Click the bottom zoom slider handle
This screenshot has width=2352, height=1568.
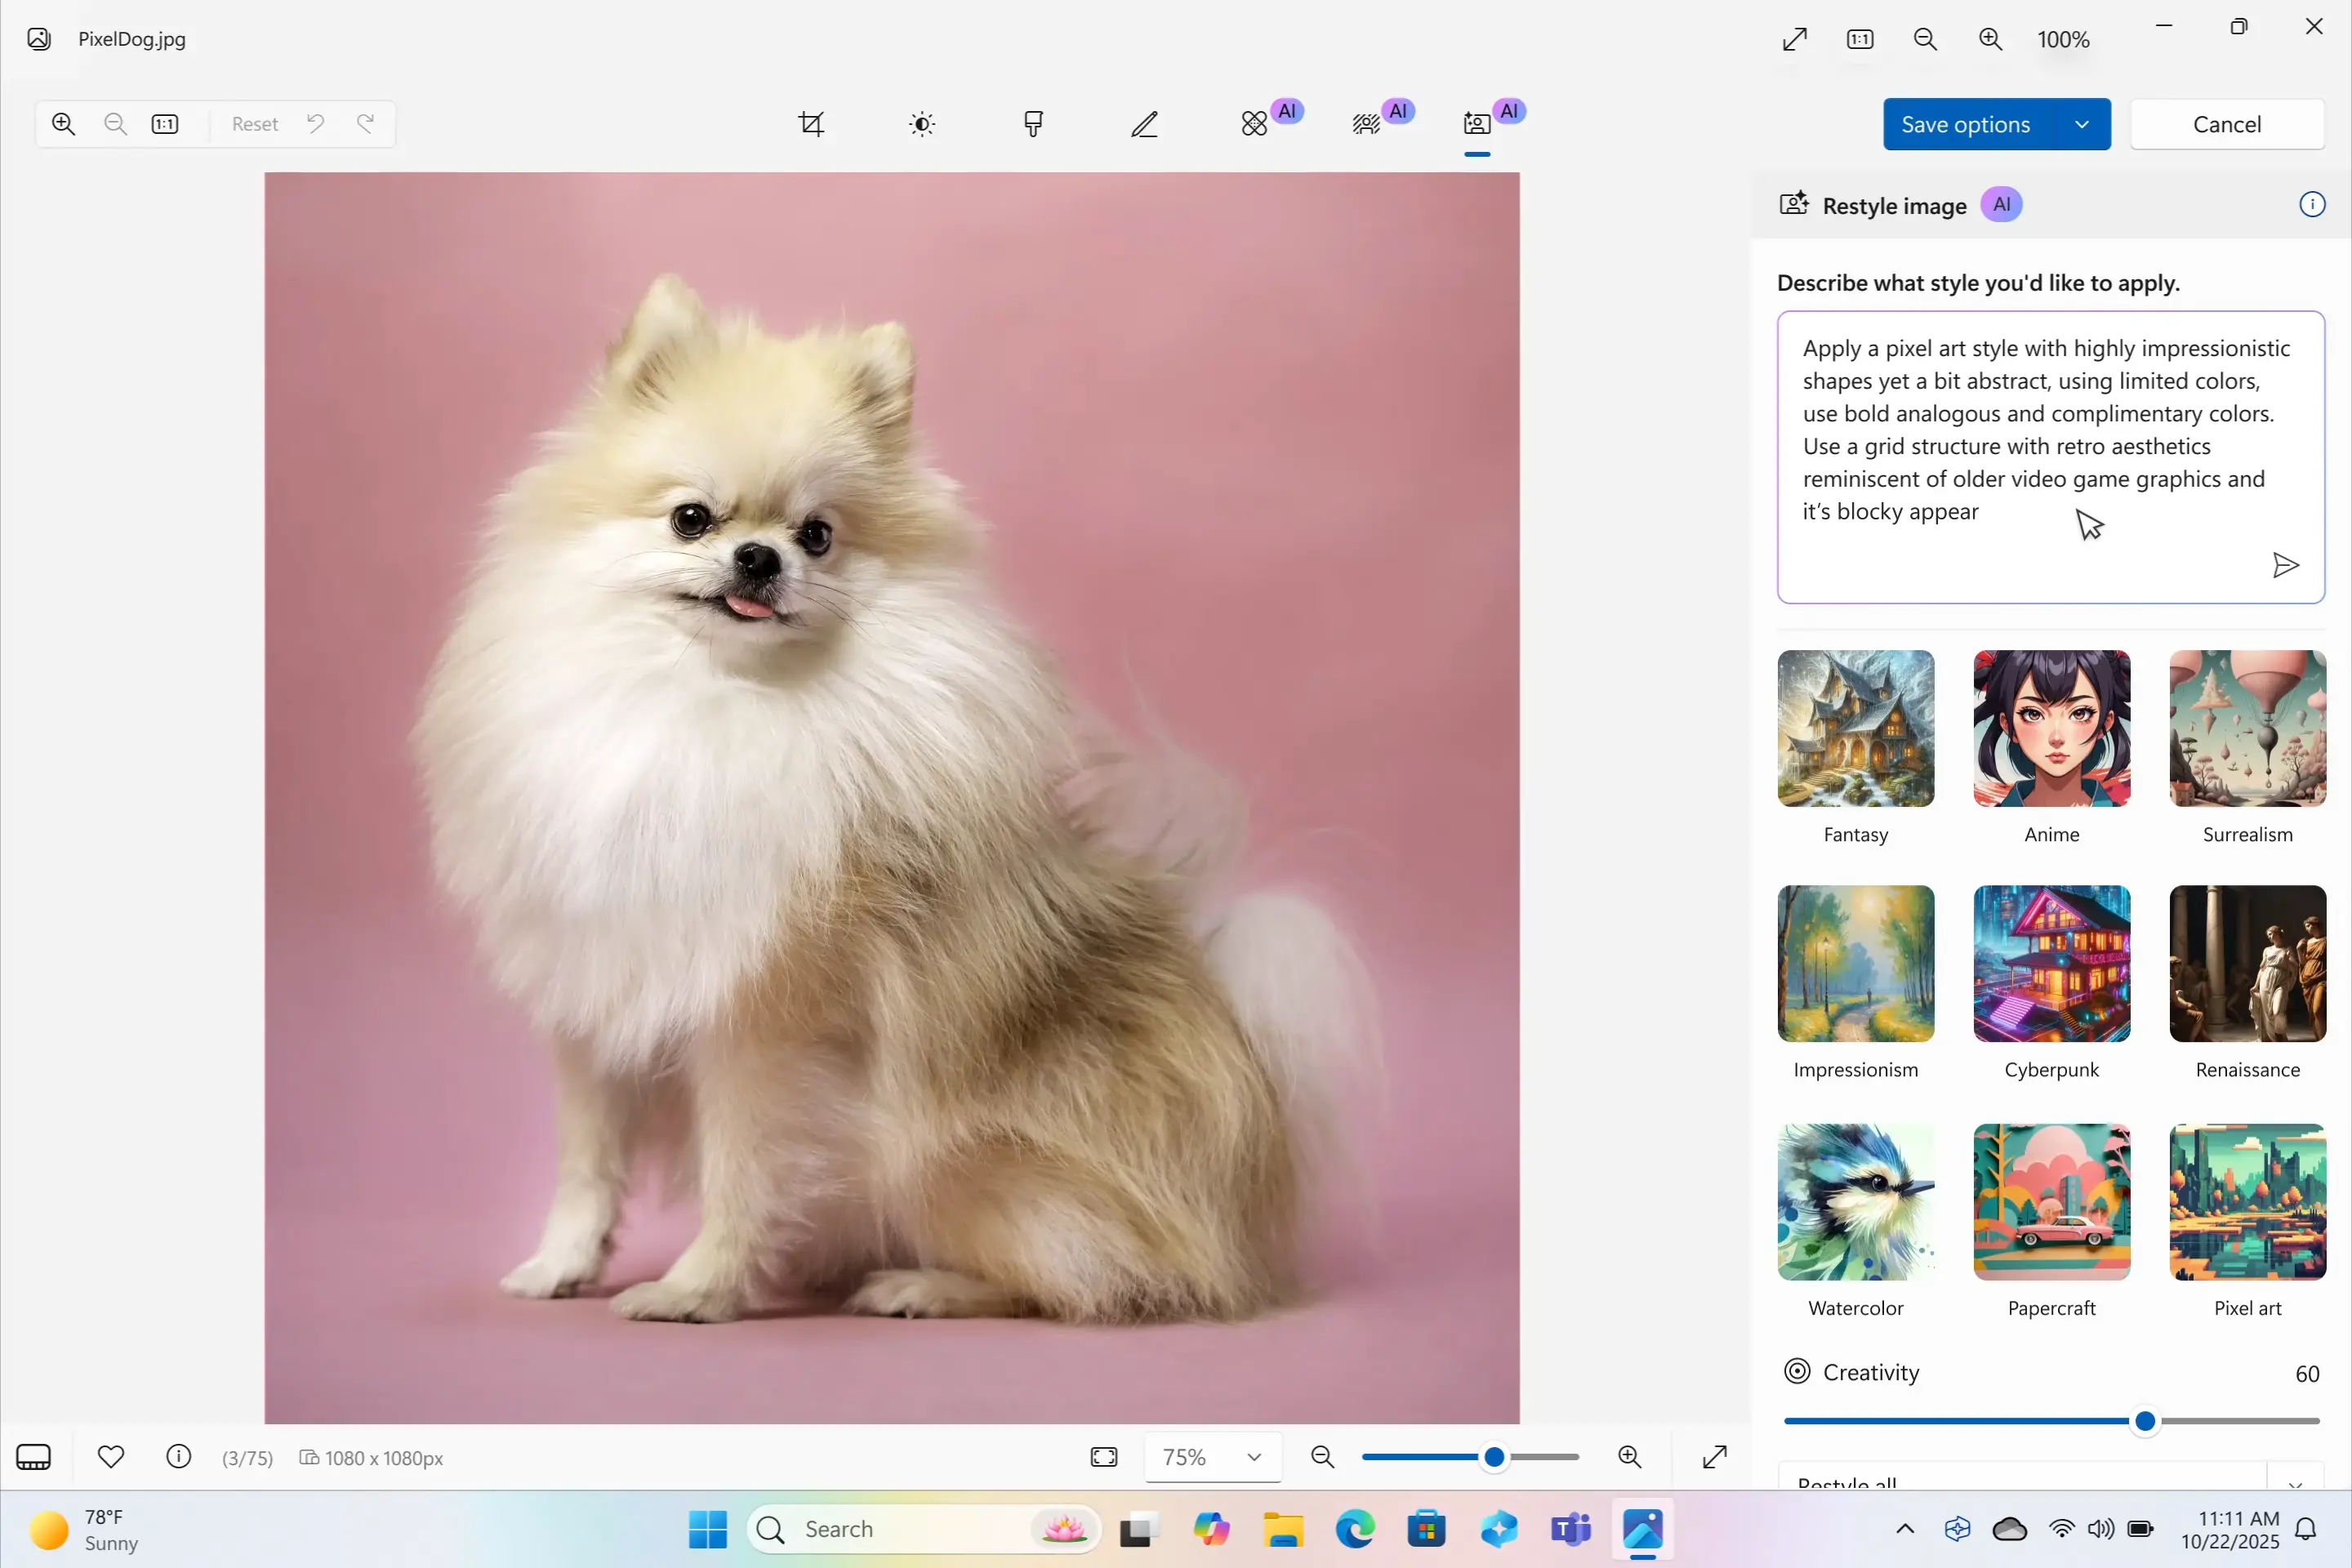1494,1457
